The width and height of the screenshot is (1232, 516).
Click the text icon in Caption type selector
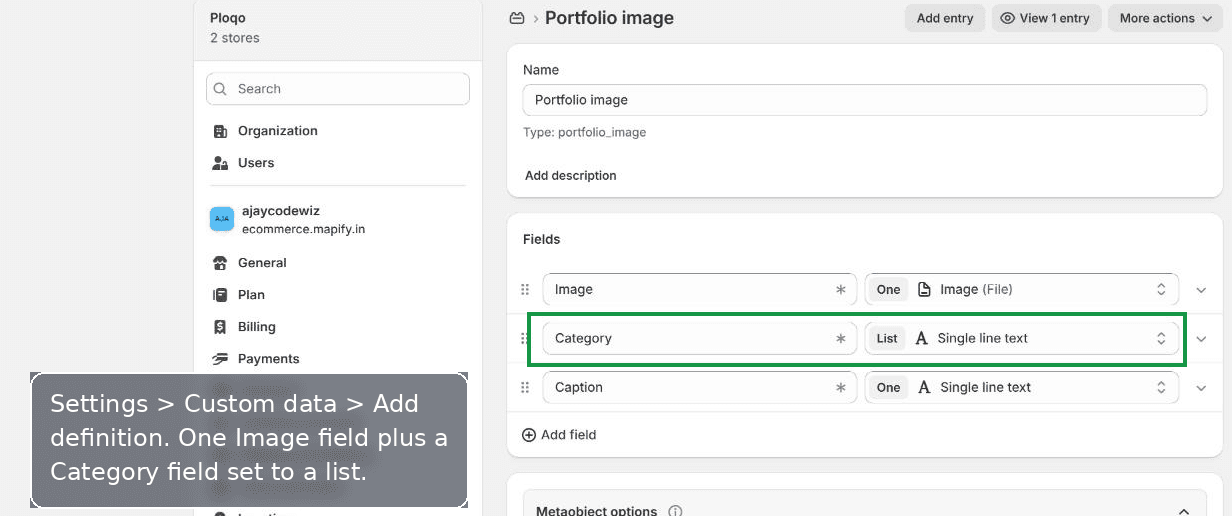(924, 387)
